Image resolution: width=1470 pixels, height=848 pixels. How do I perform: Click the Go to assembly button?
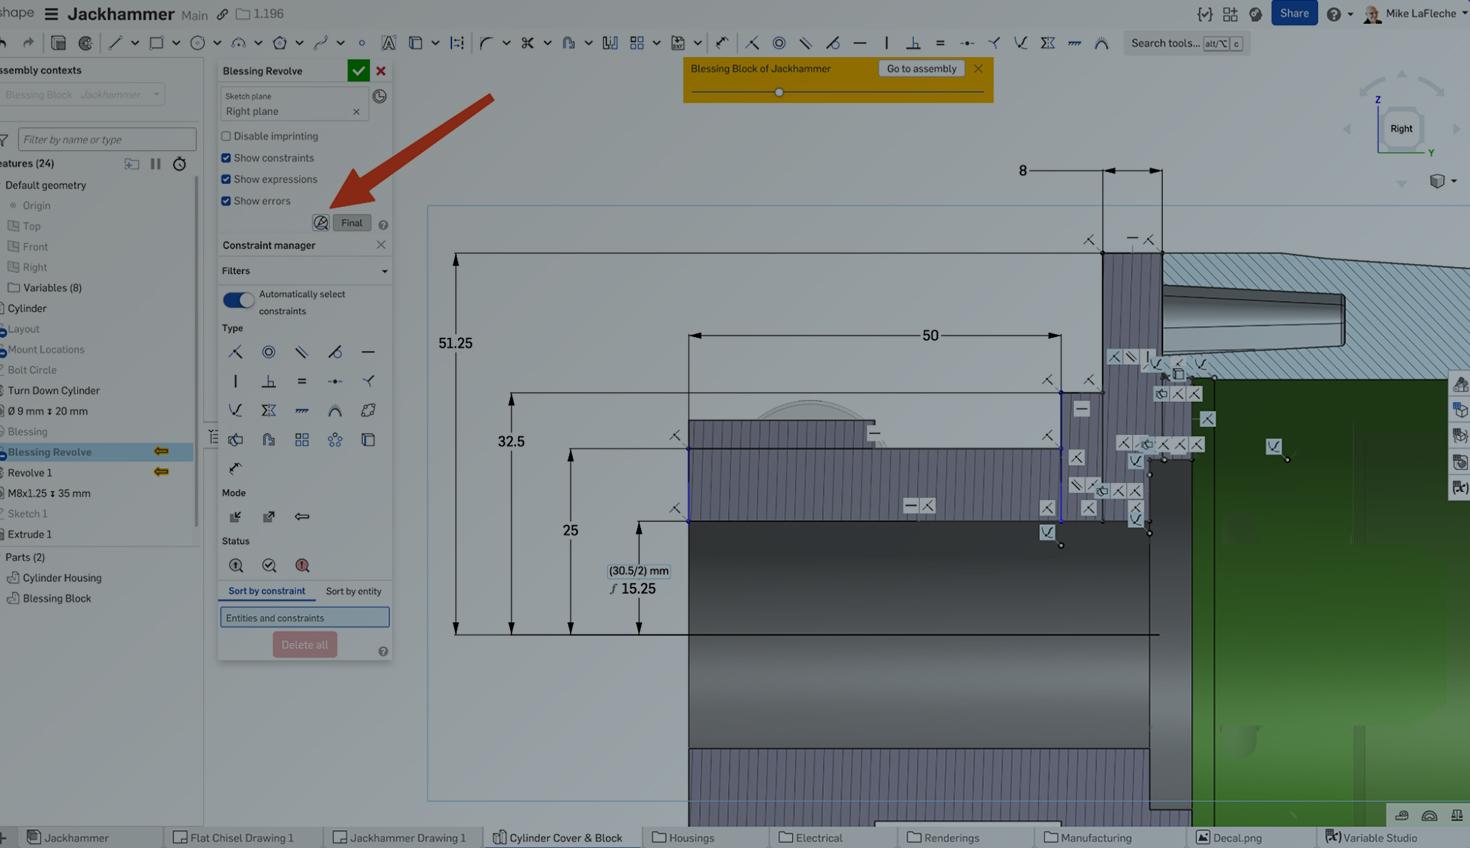click(x=921, y=69)
